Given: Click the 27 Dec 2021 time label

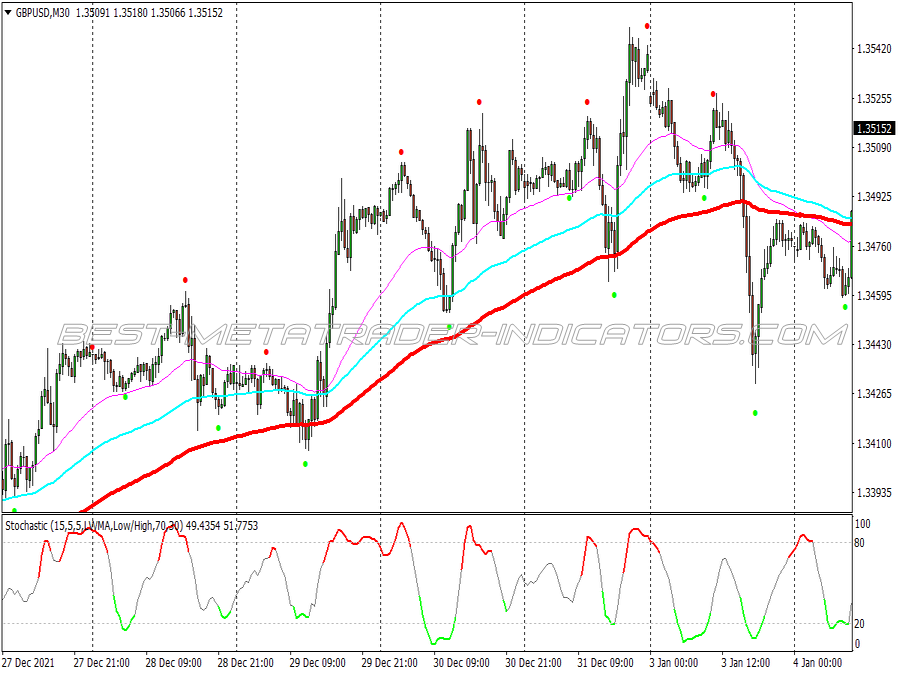Looking at the screenshot, I should [x=28, y=662].
